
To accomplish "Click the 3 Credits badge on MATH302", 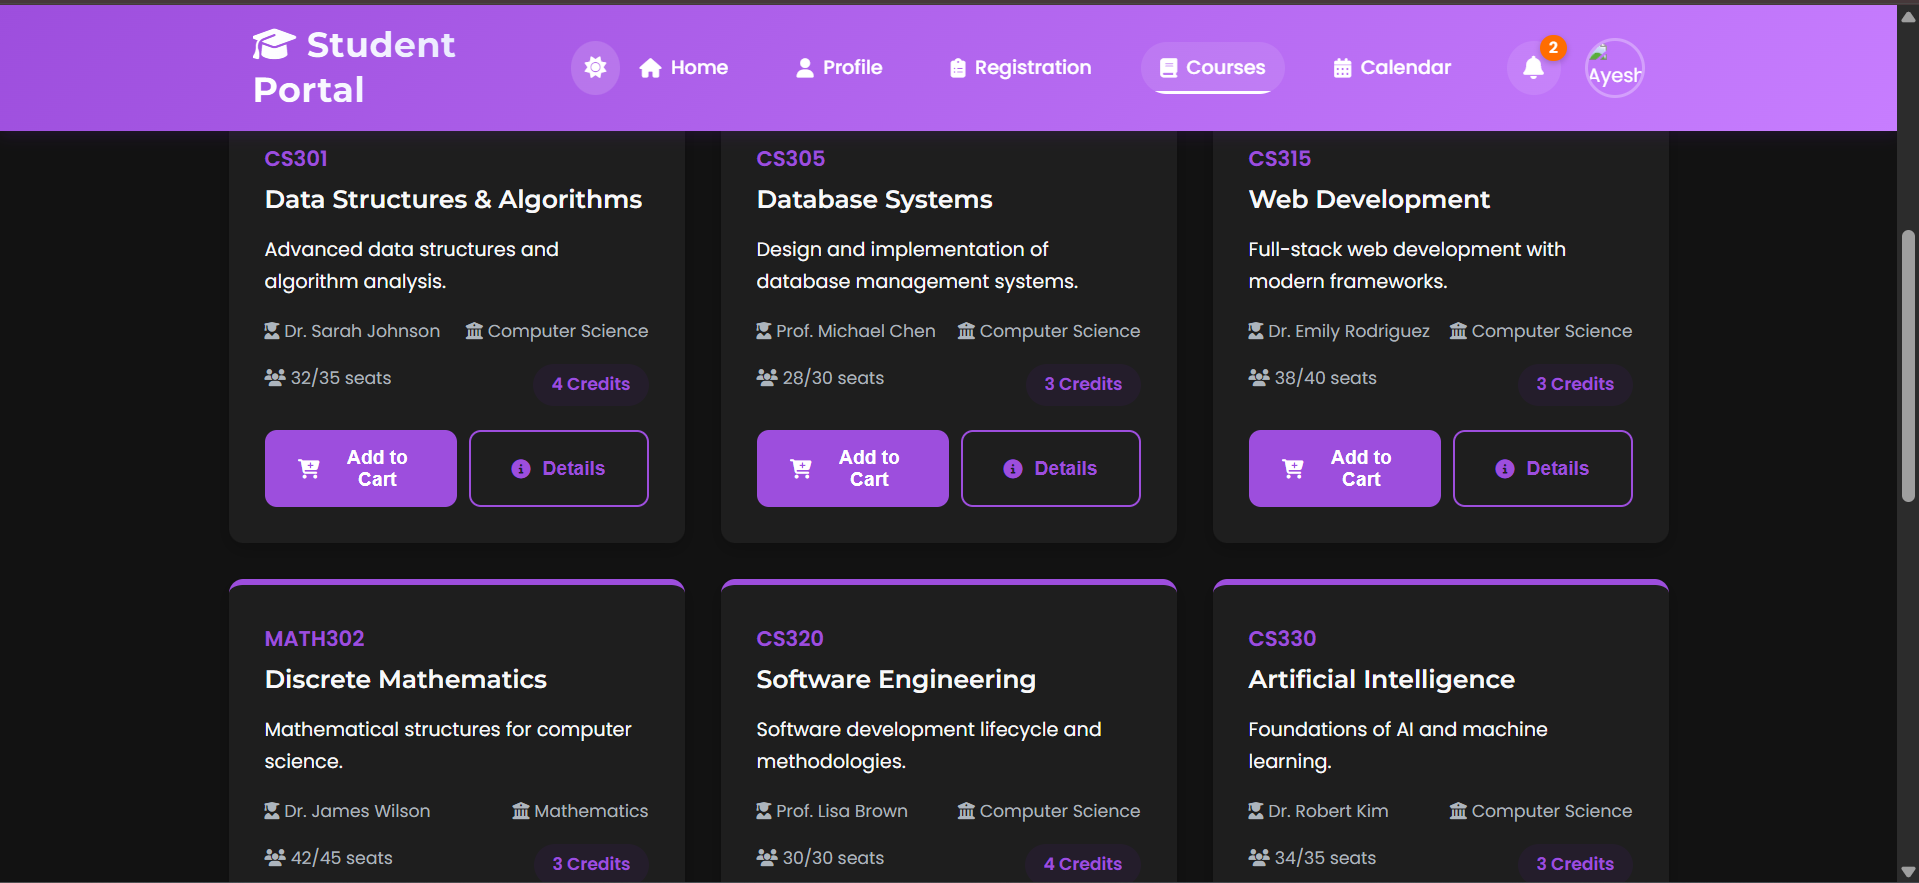I will pos(591,864).
